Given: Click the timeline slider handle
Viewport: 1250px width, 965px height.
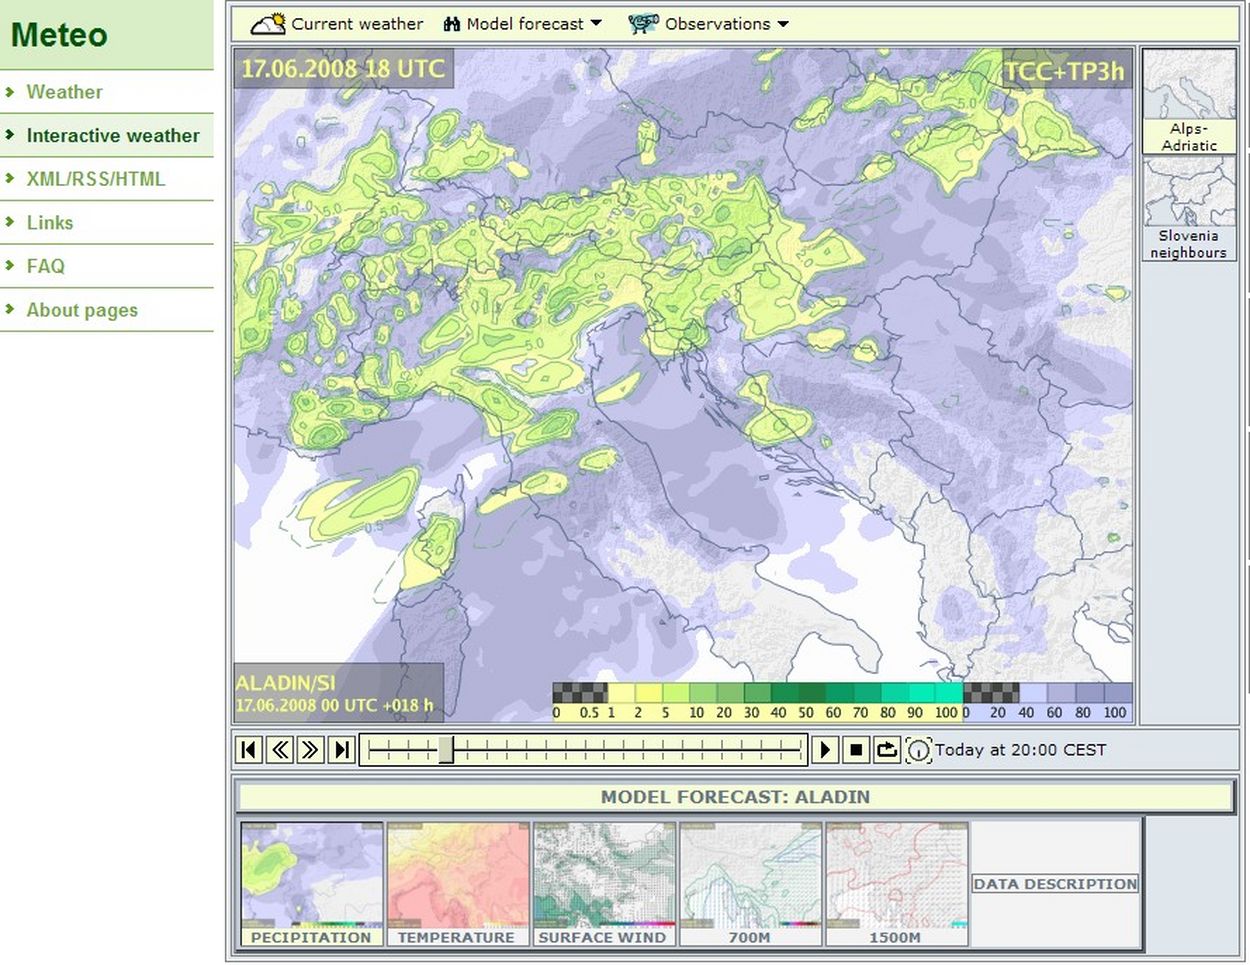Looking at the screenshot, I should (446, 749).
